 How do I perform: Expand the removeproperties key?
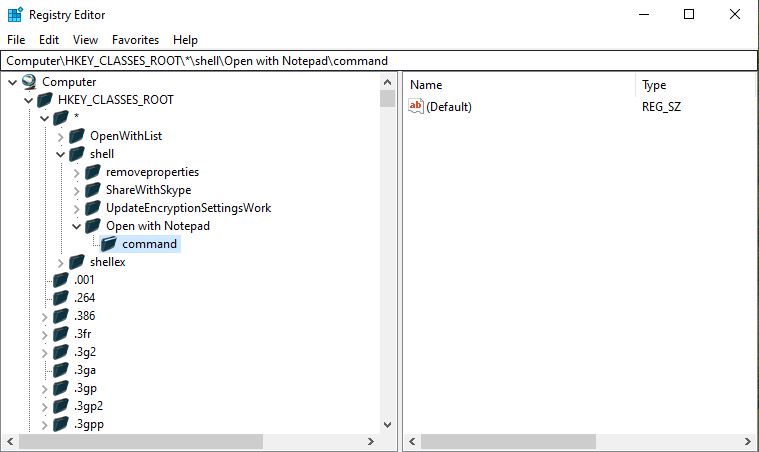77,172
